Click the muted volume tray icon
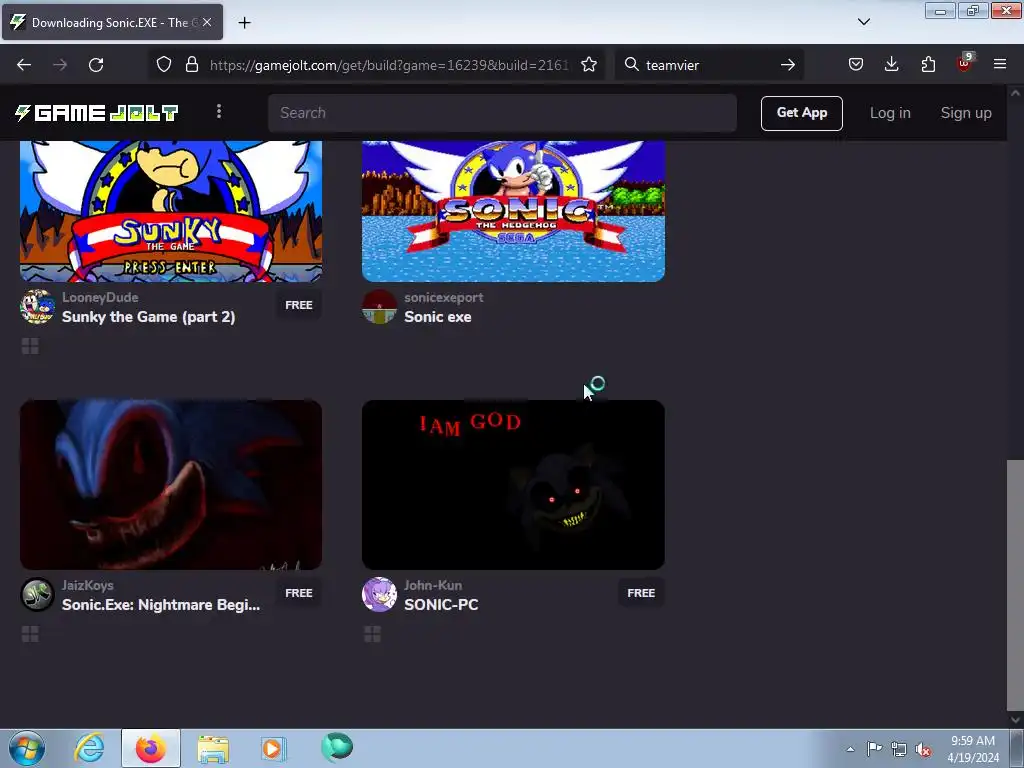The height and width of the screenshot is (768, 1024). (923, 749)
